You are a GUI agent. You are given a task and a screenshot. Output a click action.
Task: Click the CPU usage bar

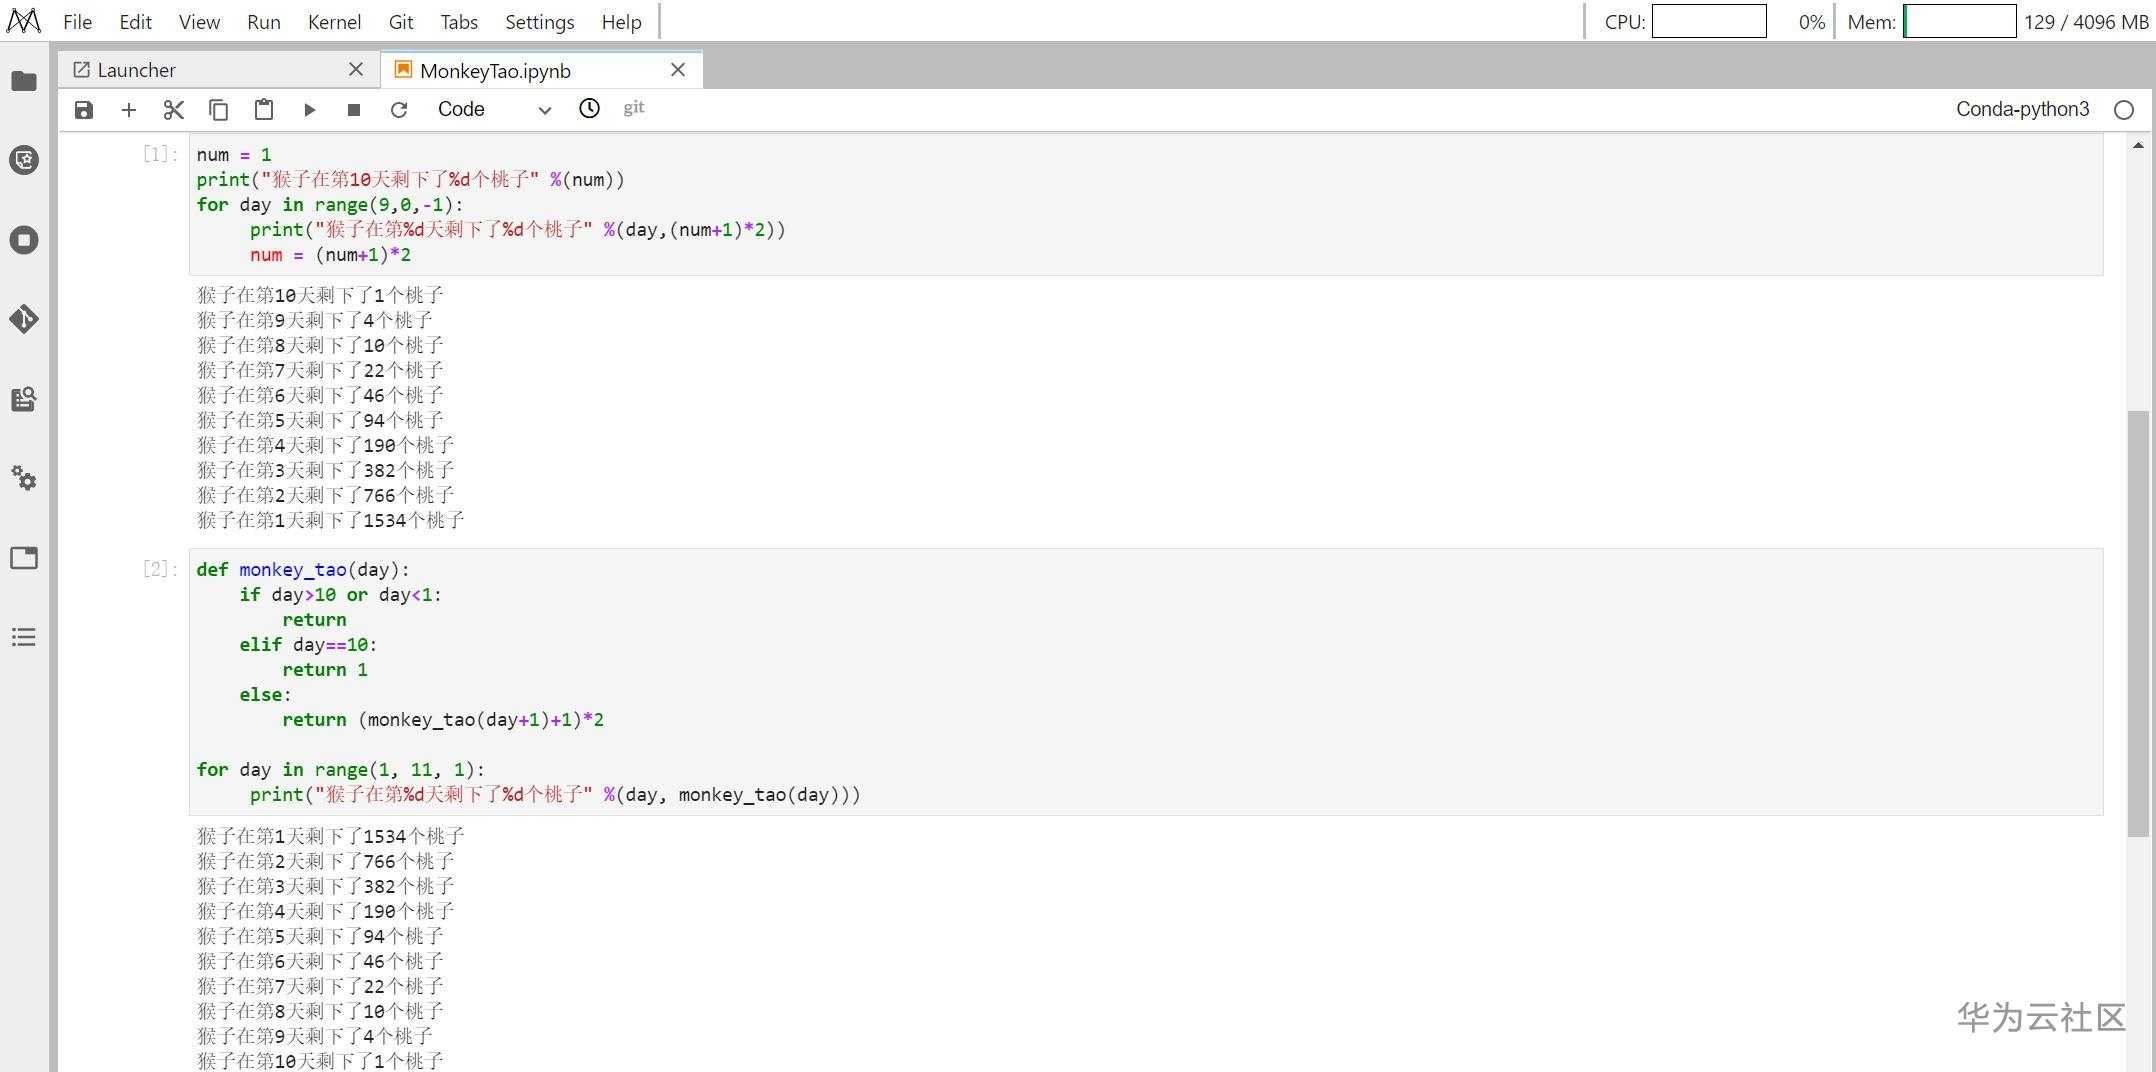(x=1709, y=22)
